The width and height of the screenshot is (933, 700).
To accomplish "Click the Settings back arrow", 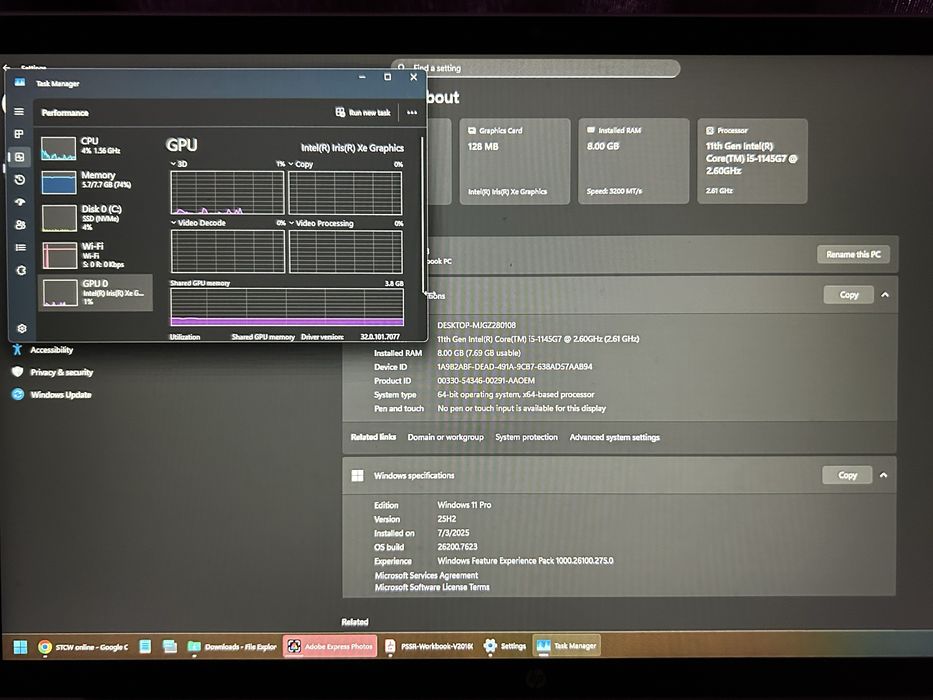I will (x=7, y=68).
